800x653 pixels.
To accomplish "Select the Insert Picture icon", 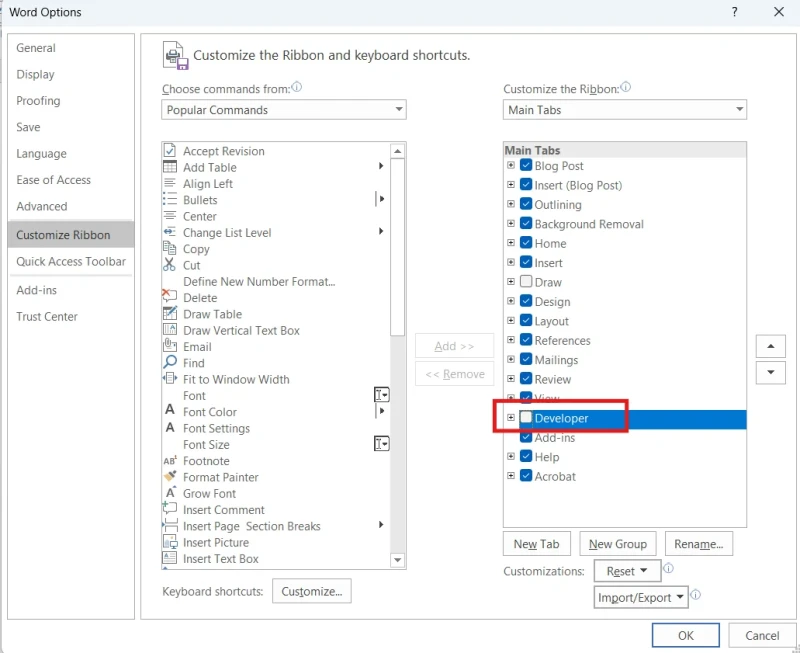I will (x=169, y=542).
